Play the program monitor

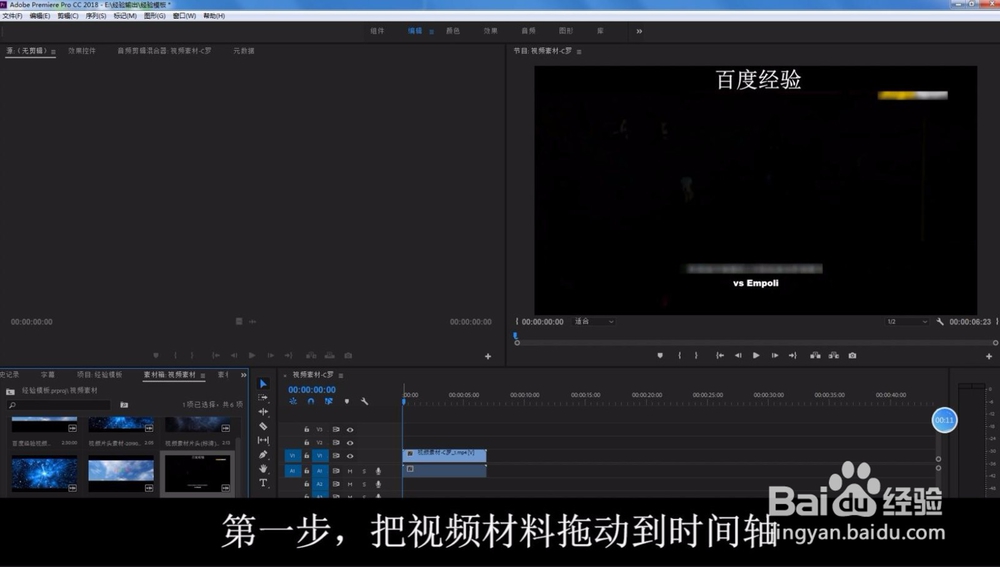pos(756,356)
